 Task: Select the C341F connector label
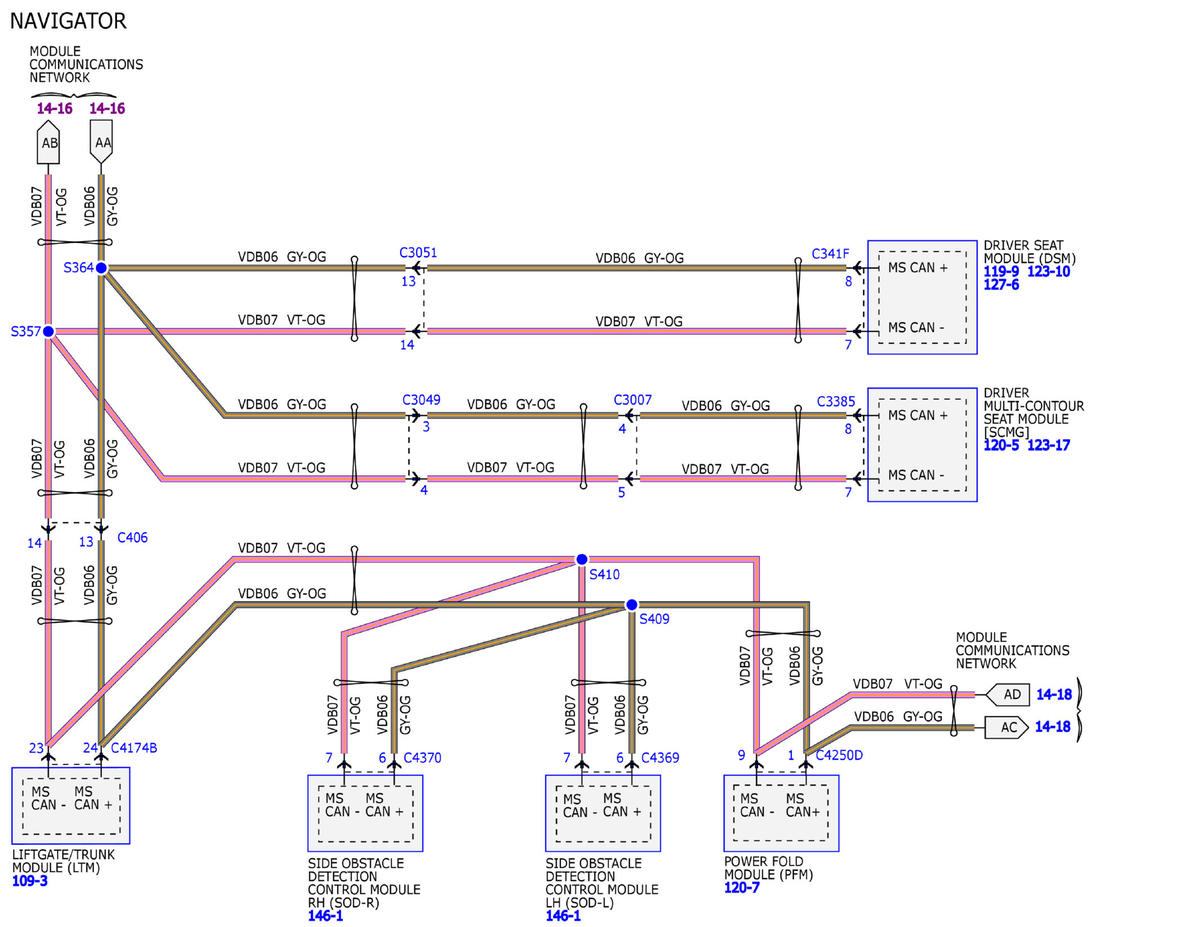(830, 254)
